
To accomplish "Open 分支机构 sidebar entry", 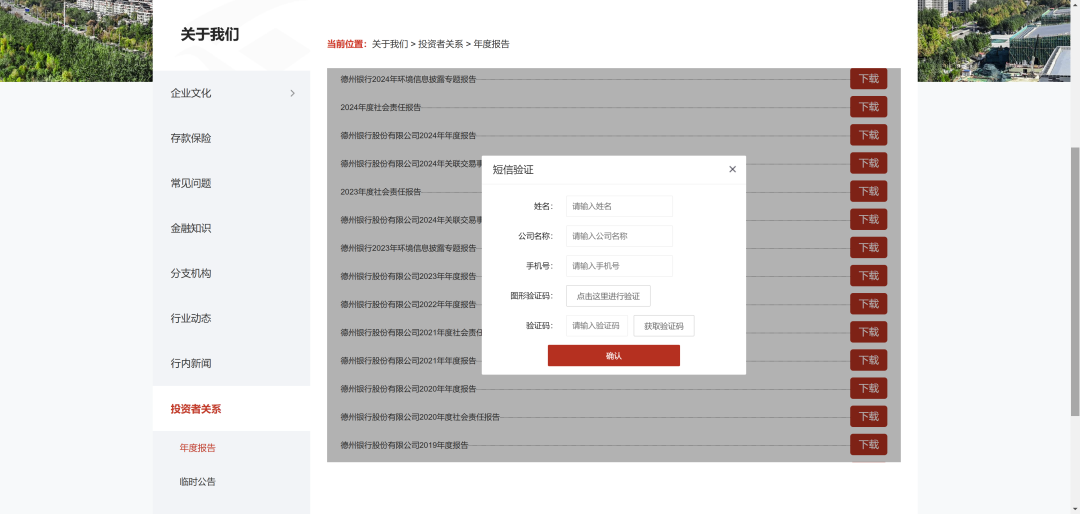I will point(191,274).
